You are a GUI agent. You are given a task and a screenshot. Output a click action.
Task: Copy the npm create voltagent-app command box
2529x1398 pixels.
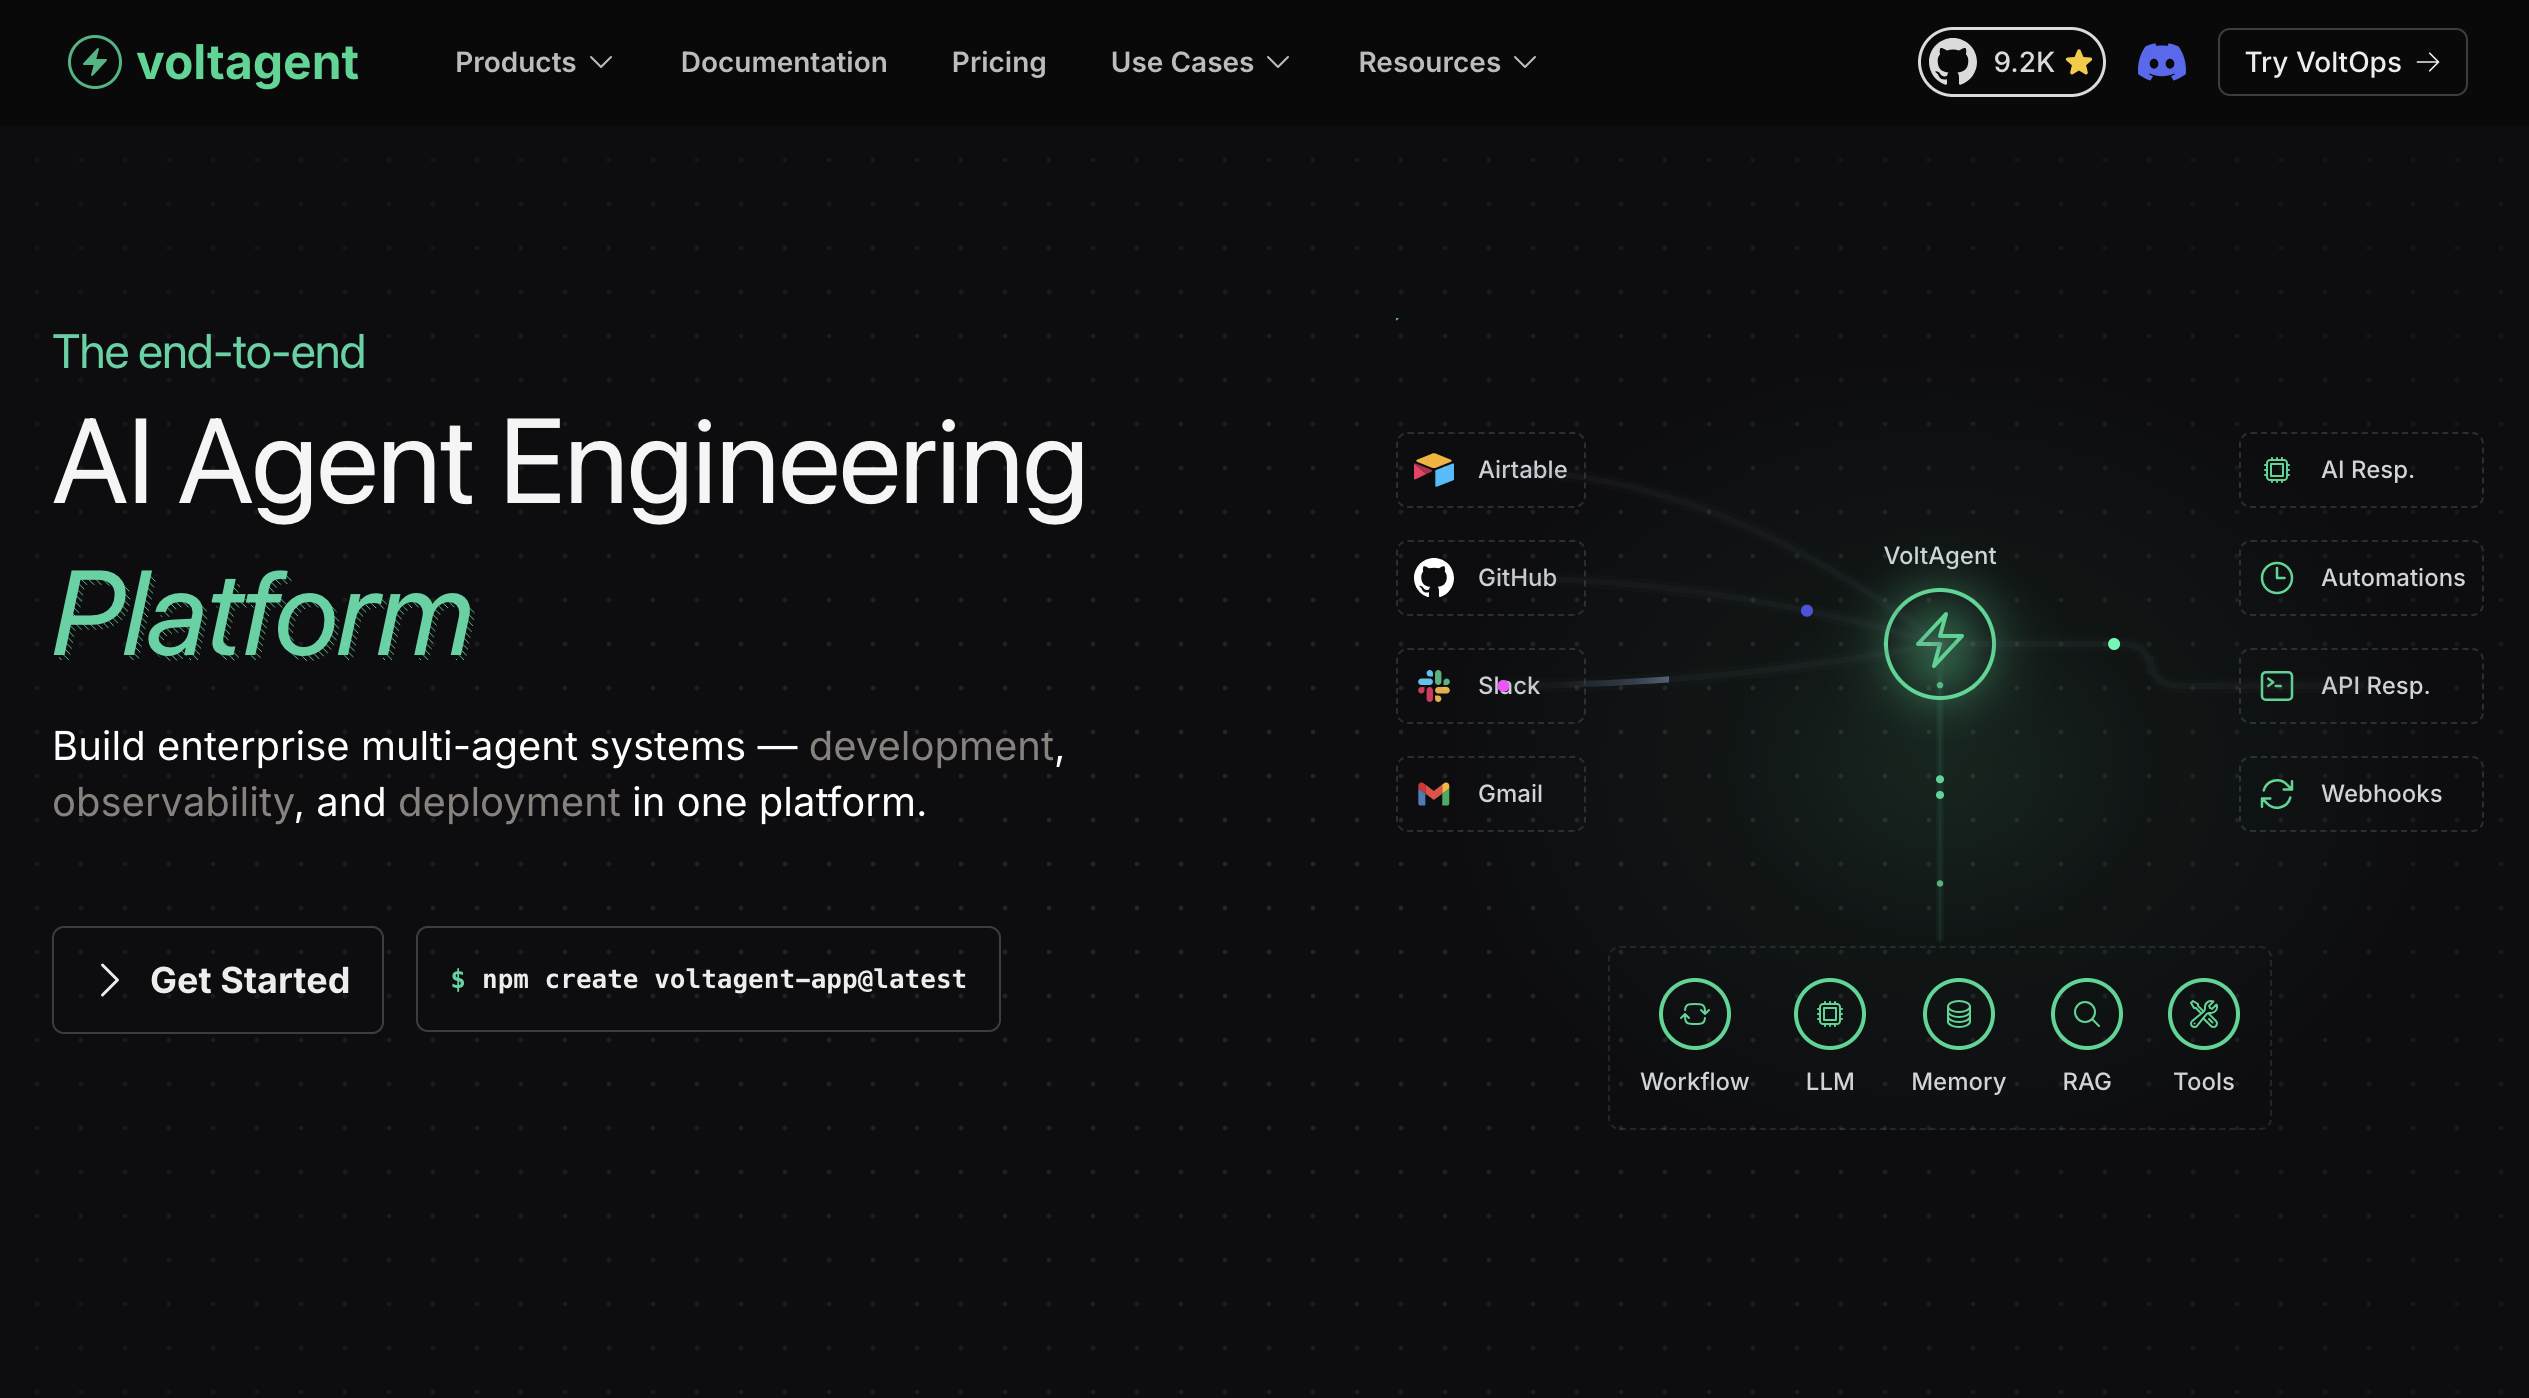pyautogui.click(x=708, y=979)
